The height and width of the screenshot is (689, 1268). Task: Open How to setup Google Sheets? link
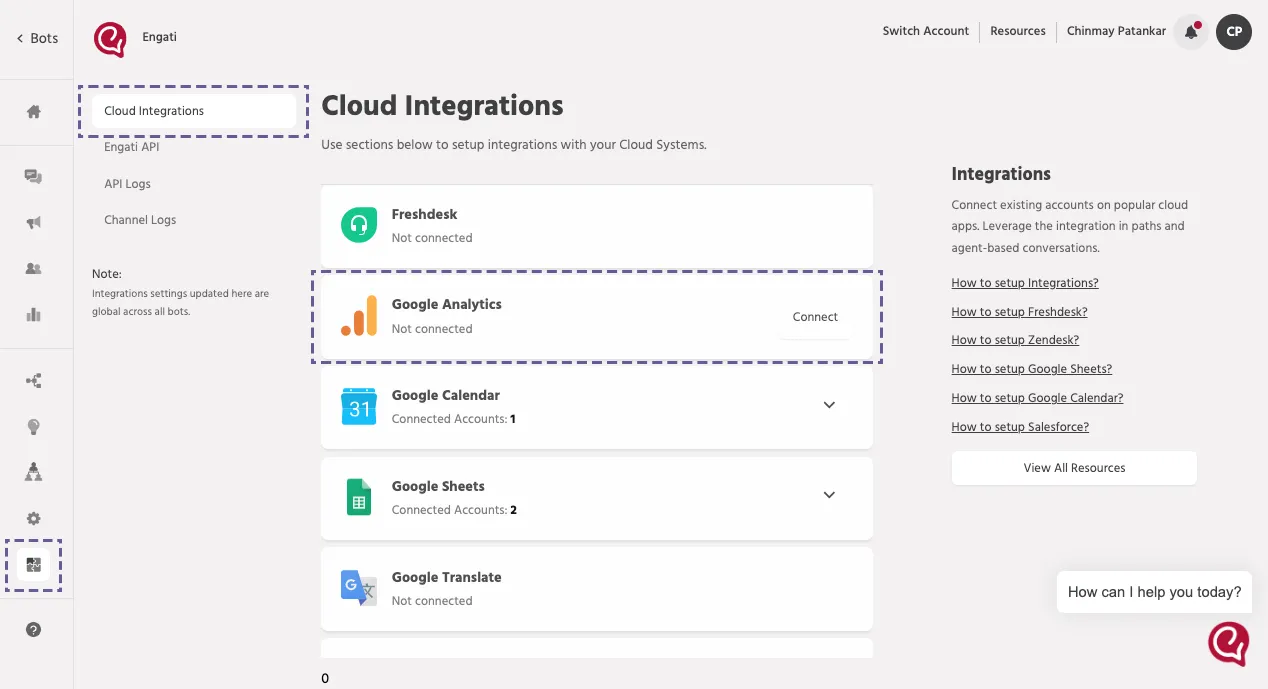[1032, 369]
